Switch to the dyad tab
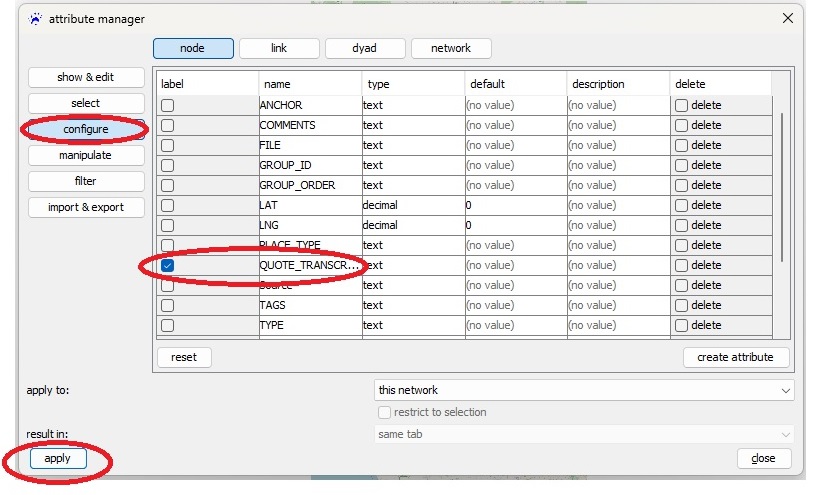Screen dimensions: 819x495 click(364, 48)
